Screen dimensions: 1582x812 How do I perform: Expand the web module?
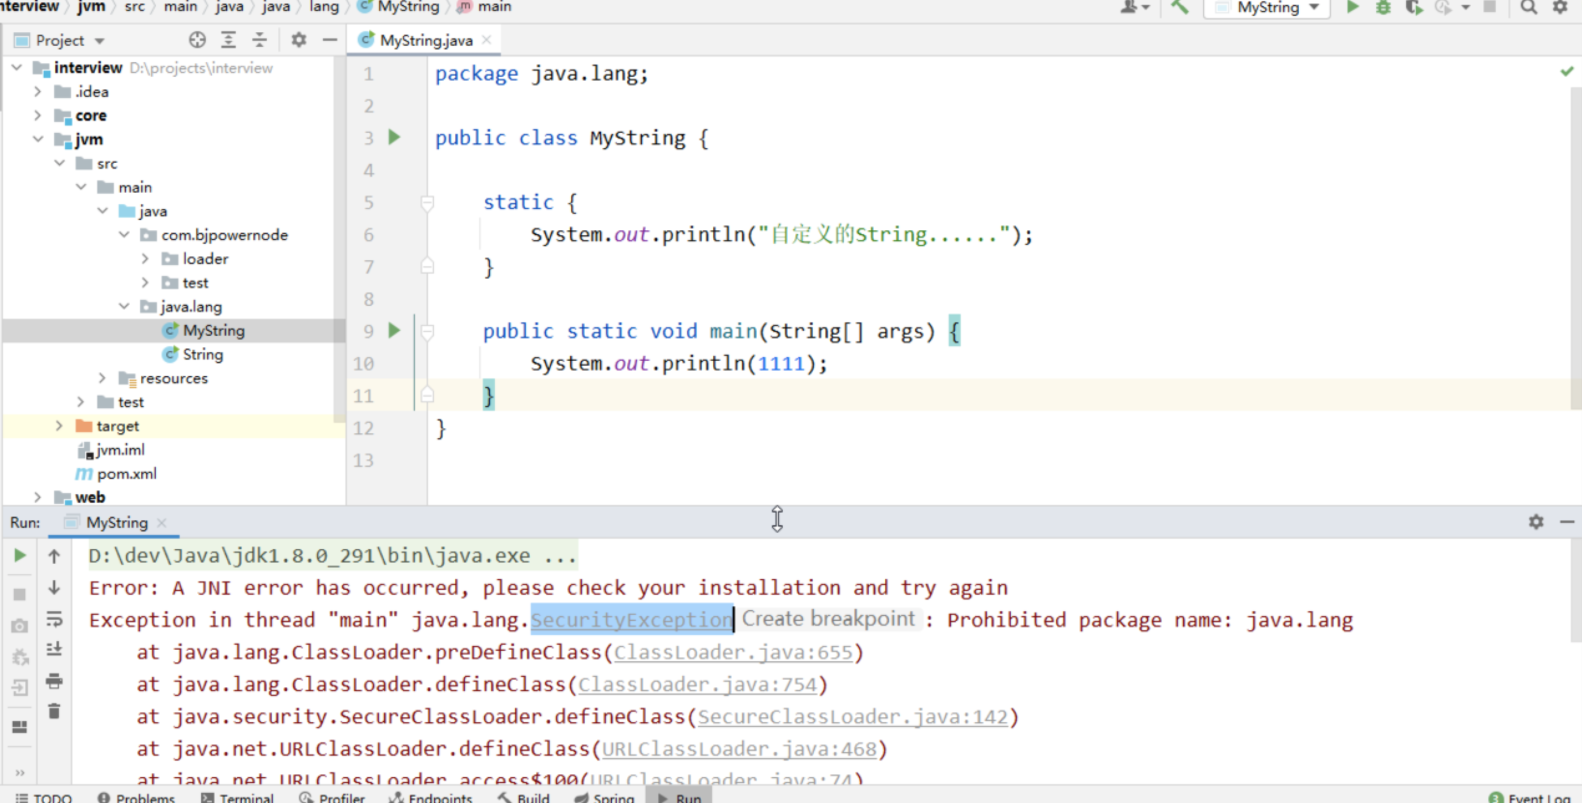point(38,497)
